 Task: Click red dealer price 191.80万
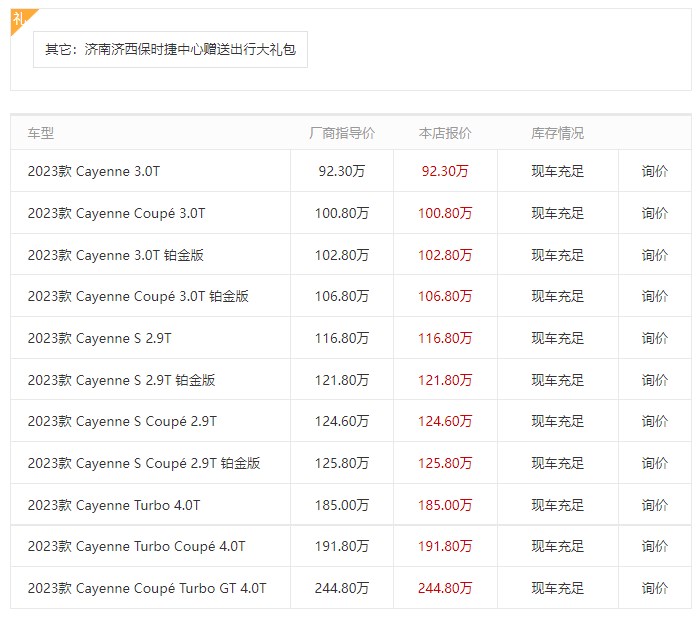[445, 546]
